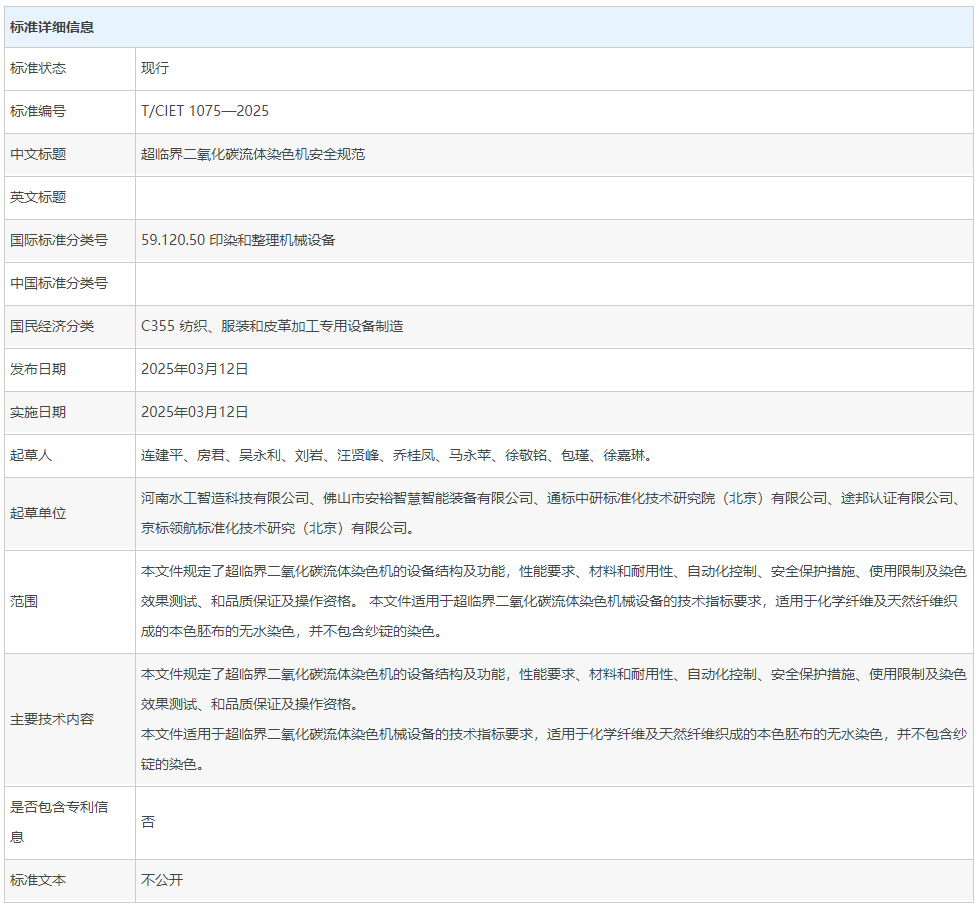979x907 pixels.
Task: Click the 标准状态 row label
Action: tap(38, 68)
